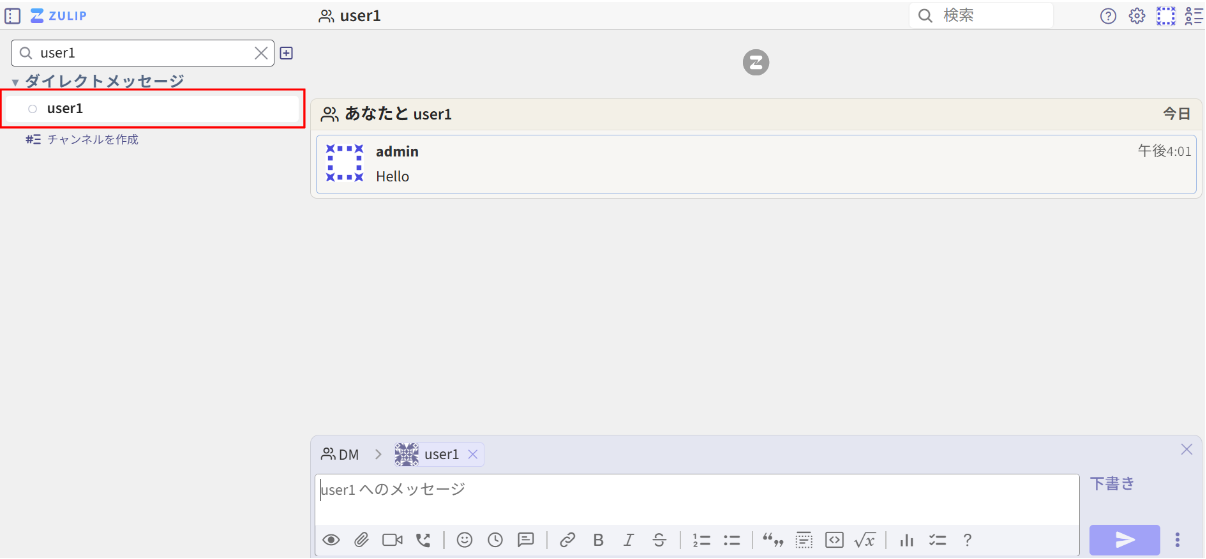Click the チャンネルを作成 link
The height and width of the screenshot is (559, 1206).
[92, 140]
